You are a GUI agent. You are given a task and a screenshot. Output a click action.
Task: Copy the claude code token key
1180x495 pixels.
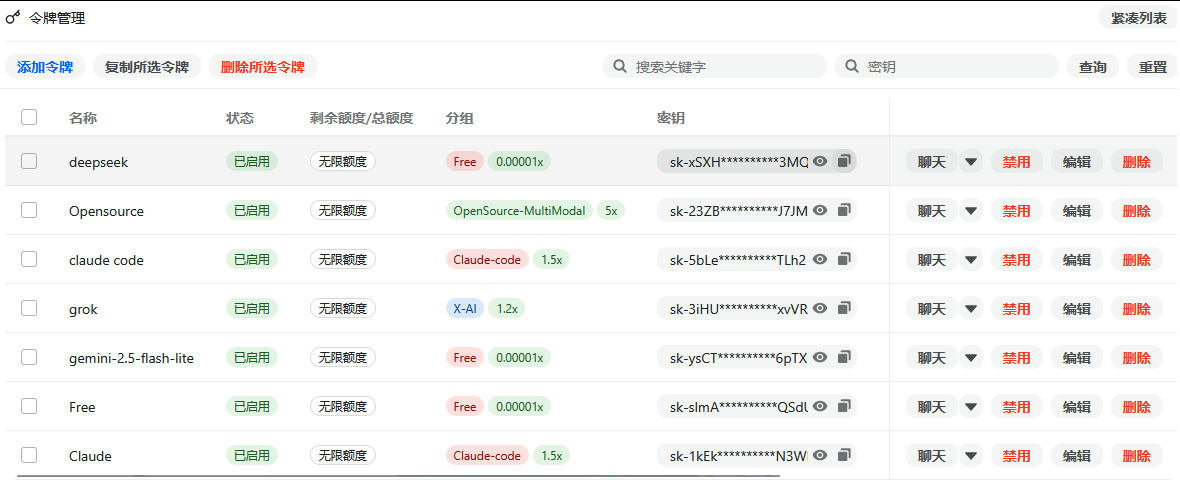point(844,259)
